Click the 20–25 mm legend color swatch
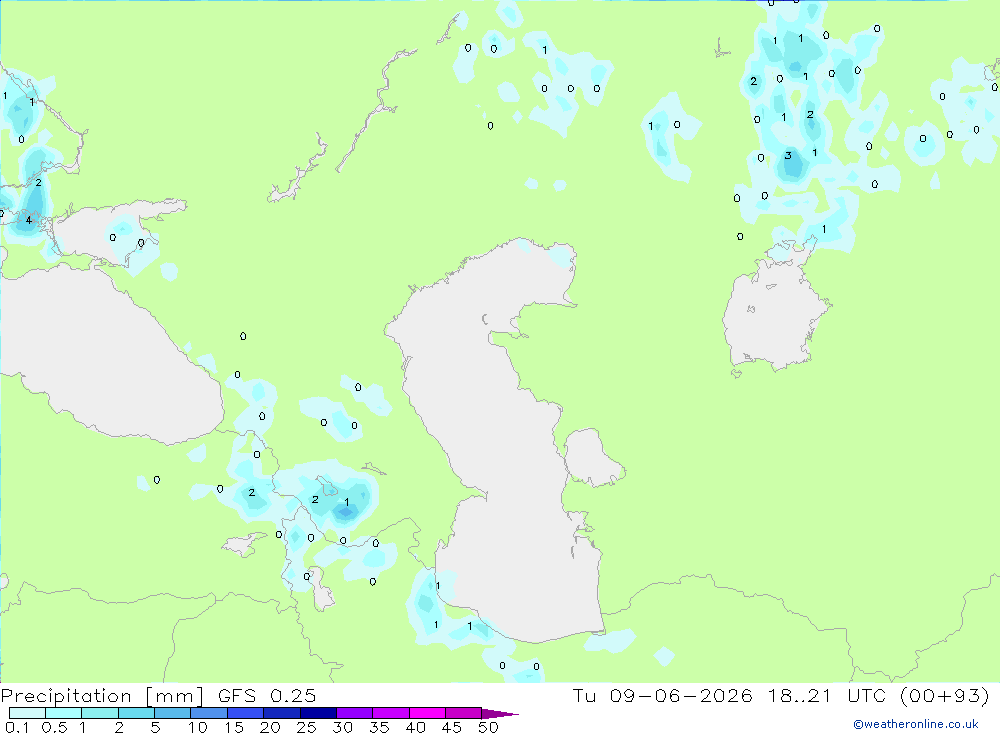The image size is (1000, 733). 282,713
